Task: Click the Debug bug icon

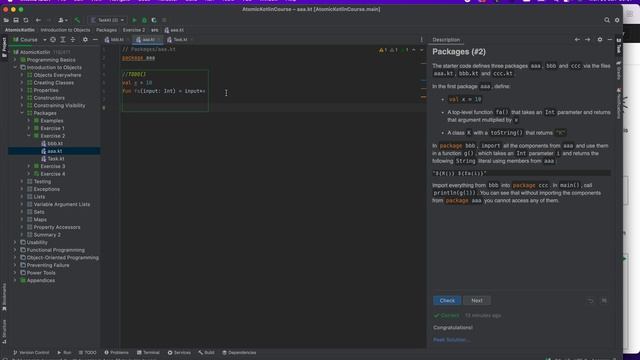Action: [144, 20]
